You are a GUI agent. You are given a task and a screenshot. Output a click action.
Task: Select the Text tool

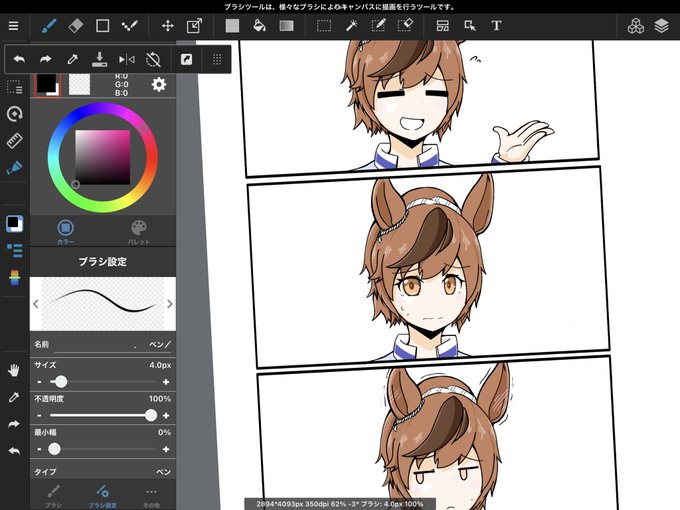click(x=497, y=26)
